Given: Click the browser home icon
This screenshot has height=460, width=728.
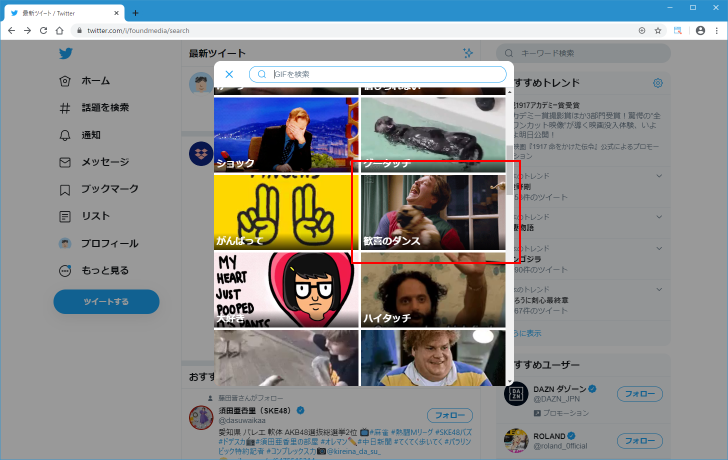Looking at the screenshot, I should tap(59, 31).
